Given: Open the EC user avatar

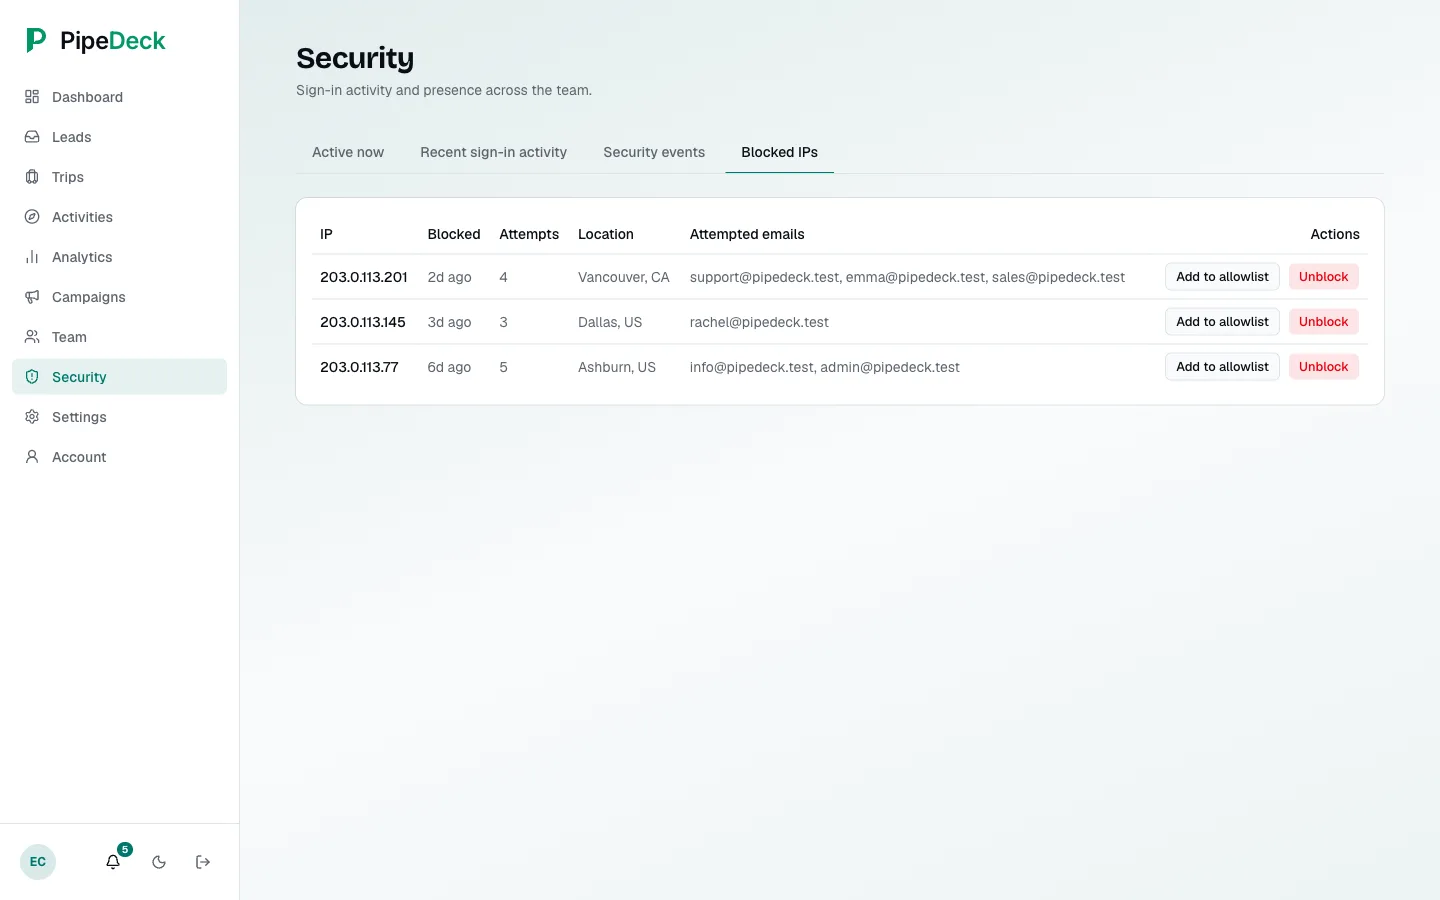Looking at the screenshot, I should pyautogui.click(x=38, y=862).
